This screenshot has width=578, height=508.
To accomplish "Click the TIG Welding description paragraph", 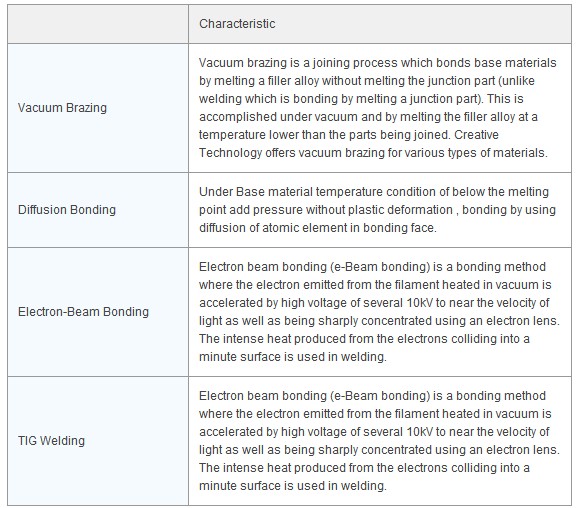I will pos(379,441).
